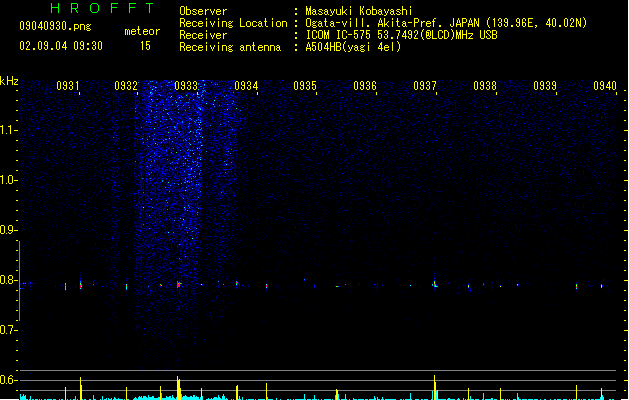Click the 0936 time marker
The width and height of the screenshot is (629, 400).
pos(365,86)
